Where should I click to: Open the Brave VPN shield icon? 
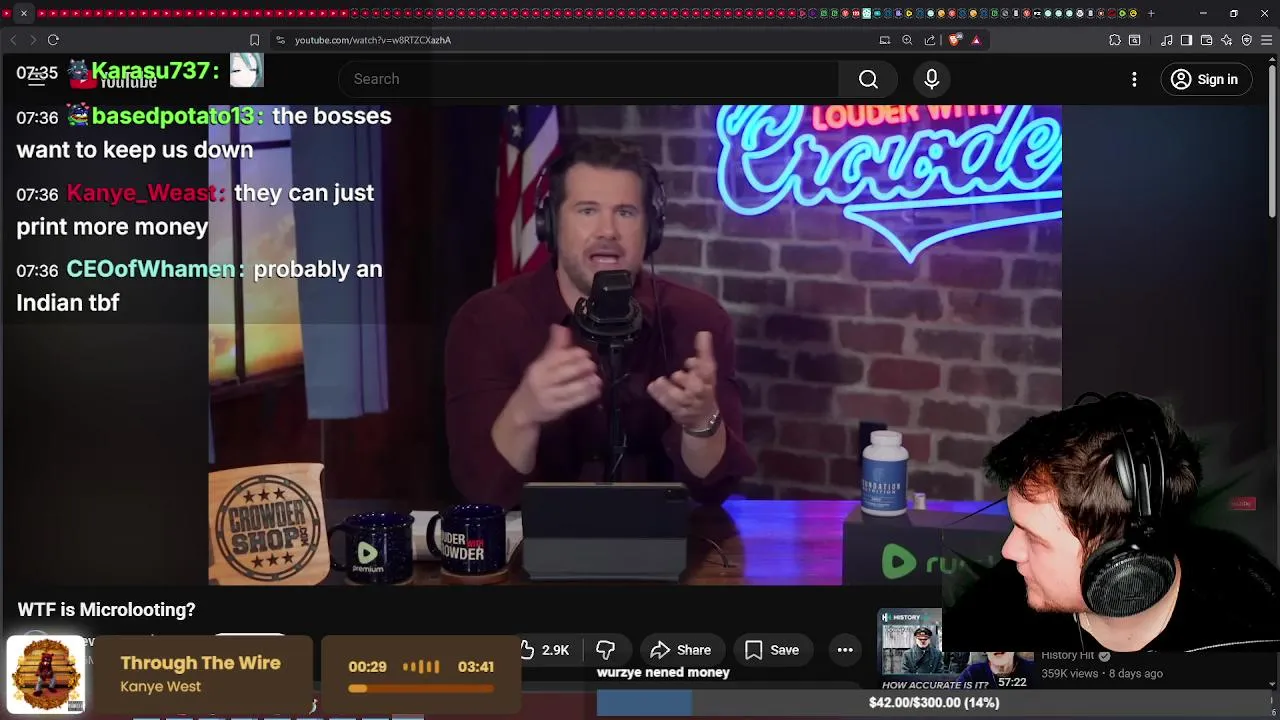1246,40
